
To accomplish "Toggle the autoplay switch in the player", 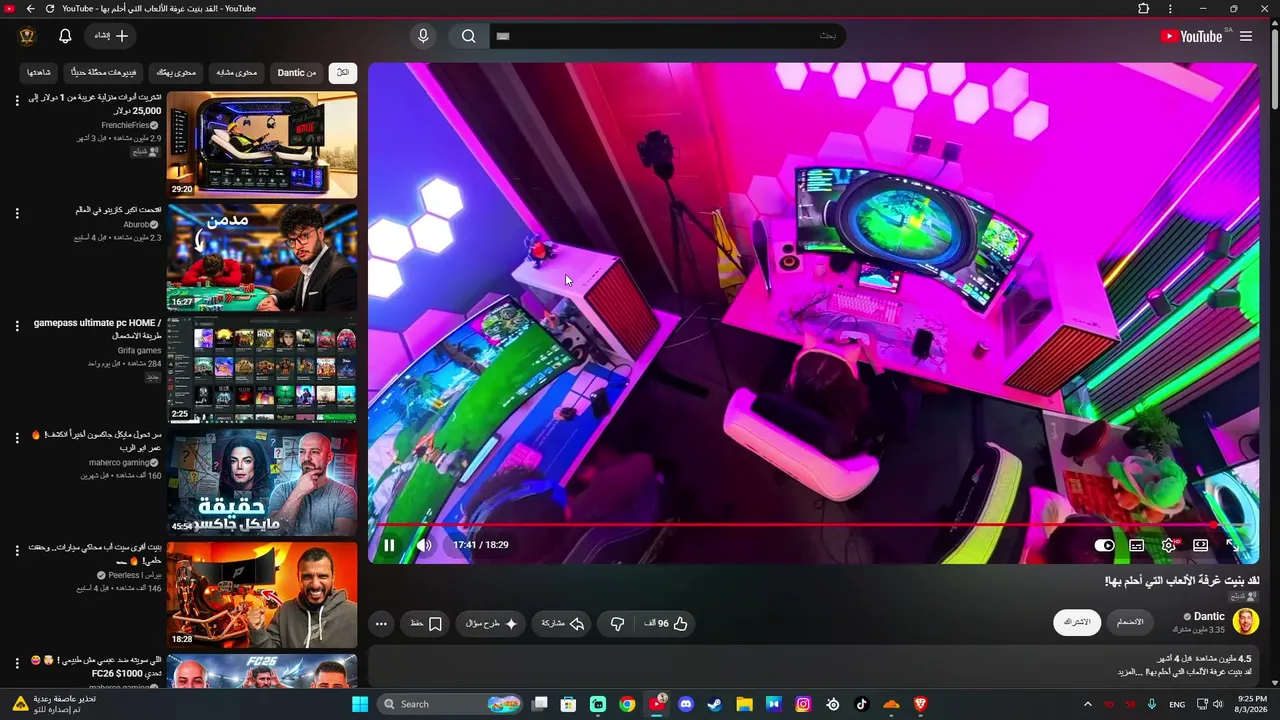I will (1105, 545).
